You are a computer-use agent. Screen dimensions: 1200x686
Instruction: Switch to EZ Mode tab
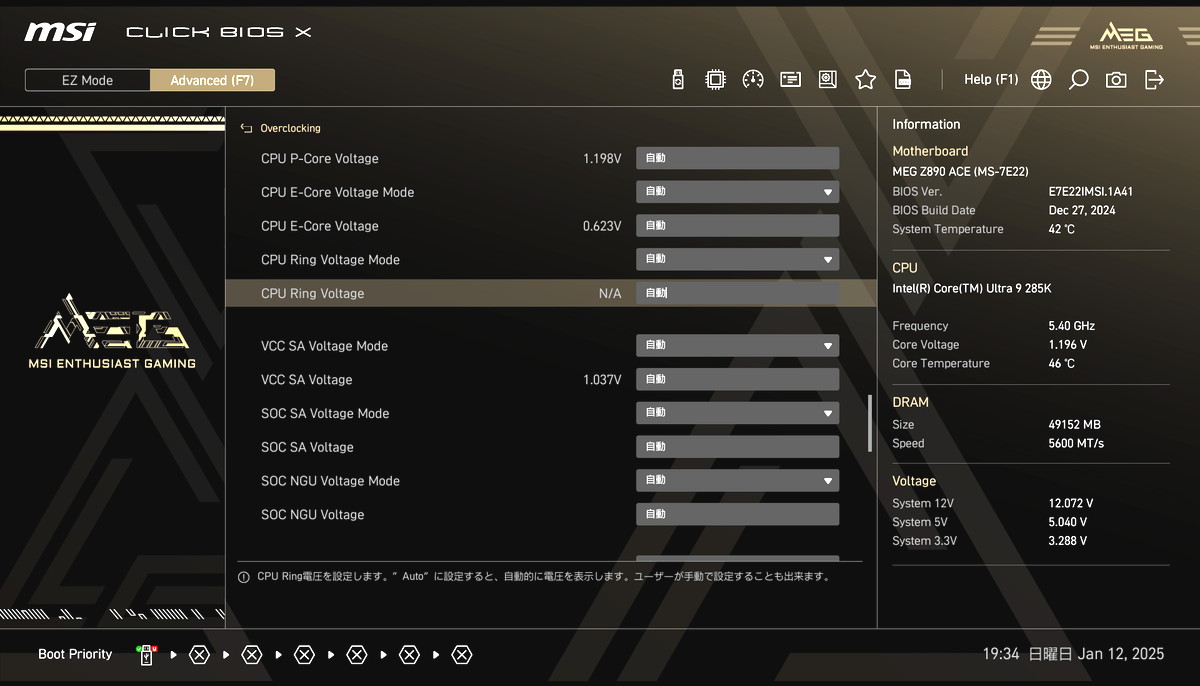coord(87,80)
